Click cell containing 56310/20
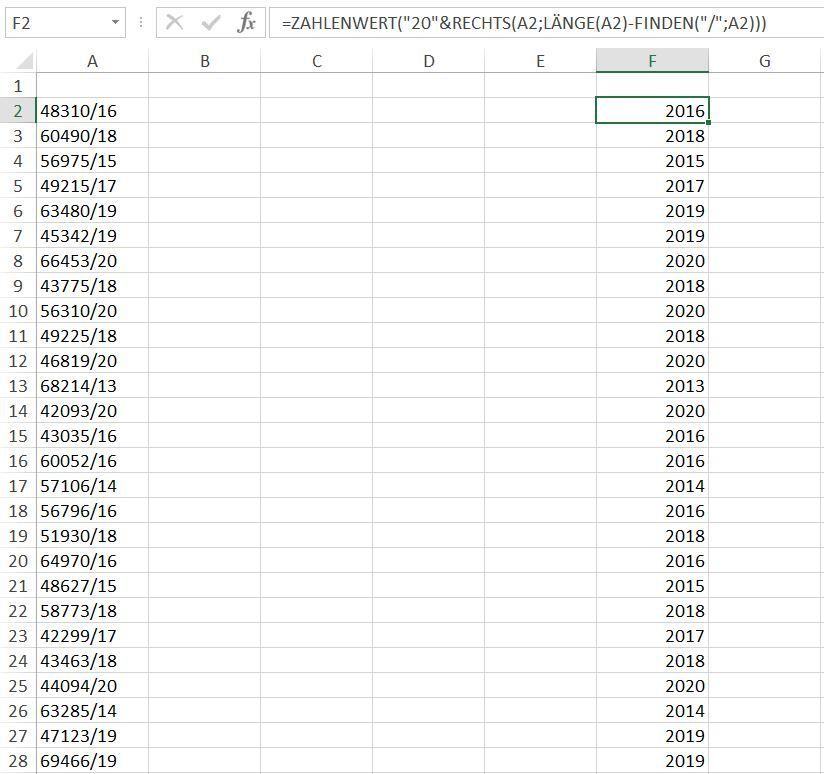The height and width of the screenshot is (774, 824). tap(92, 311)
